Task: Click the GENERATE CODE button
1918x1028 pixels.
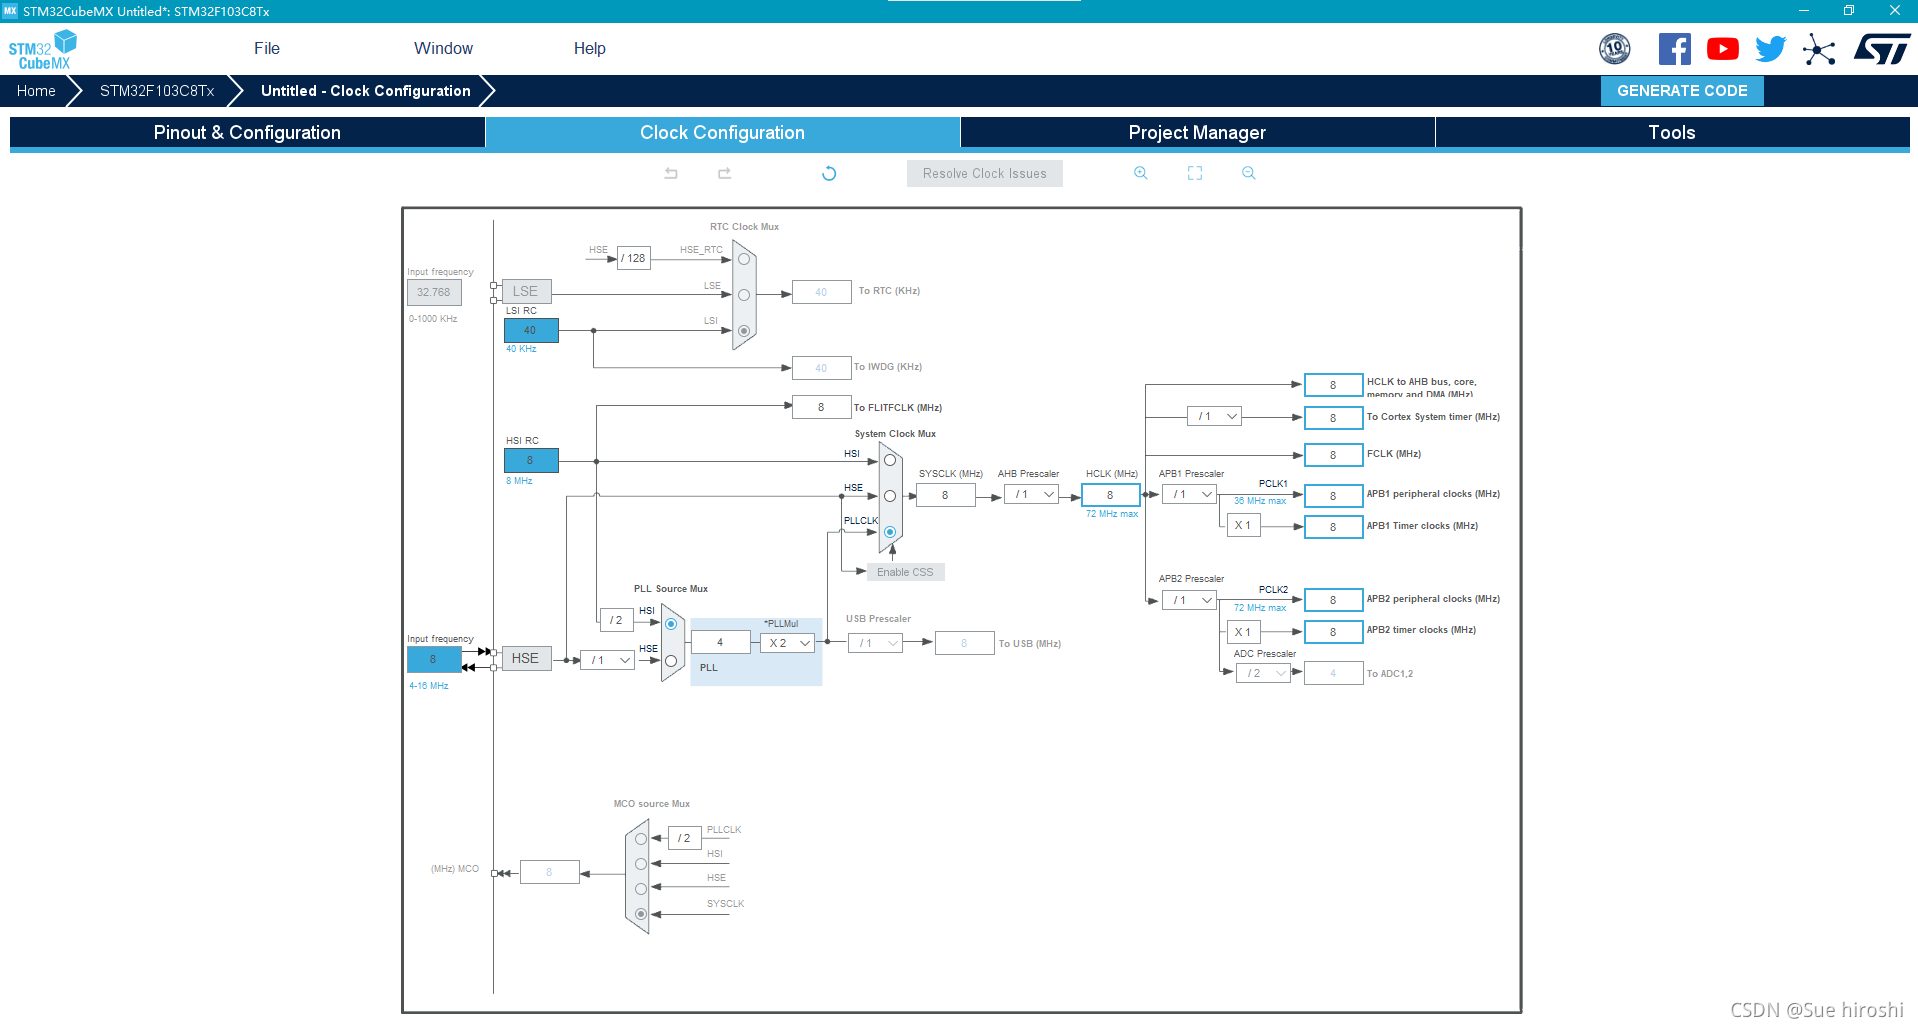Action: click(x=1682, y=91)
